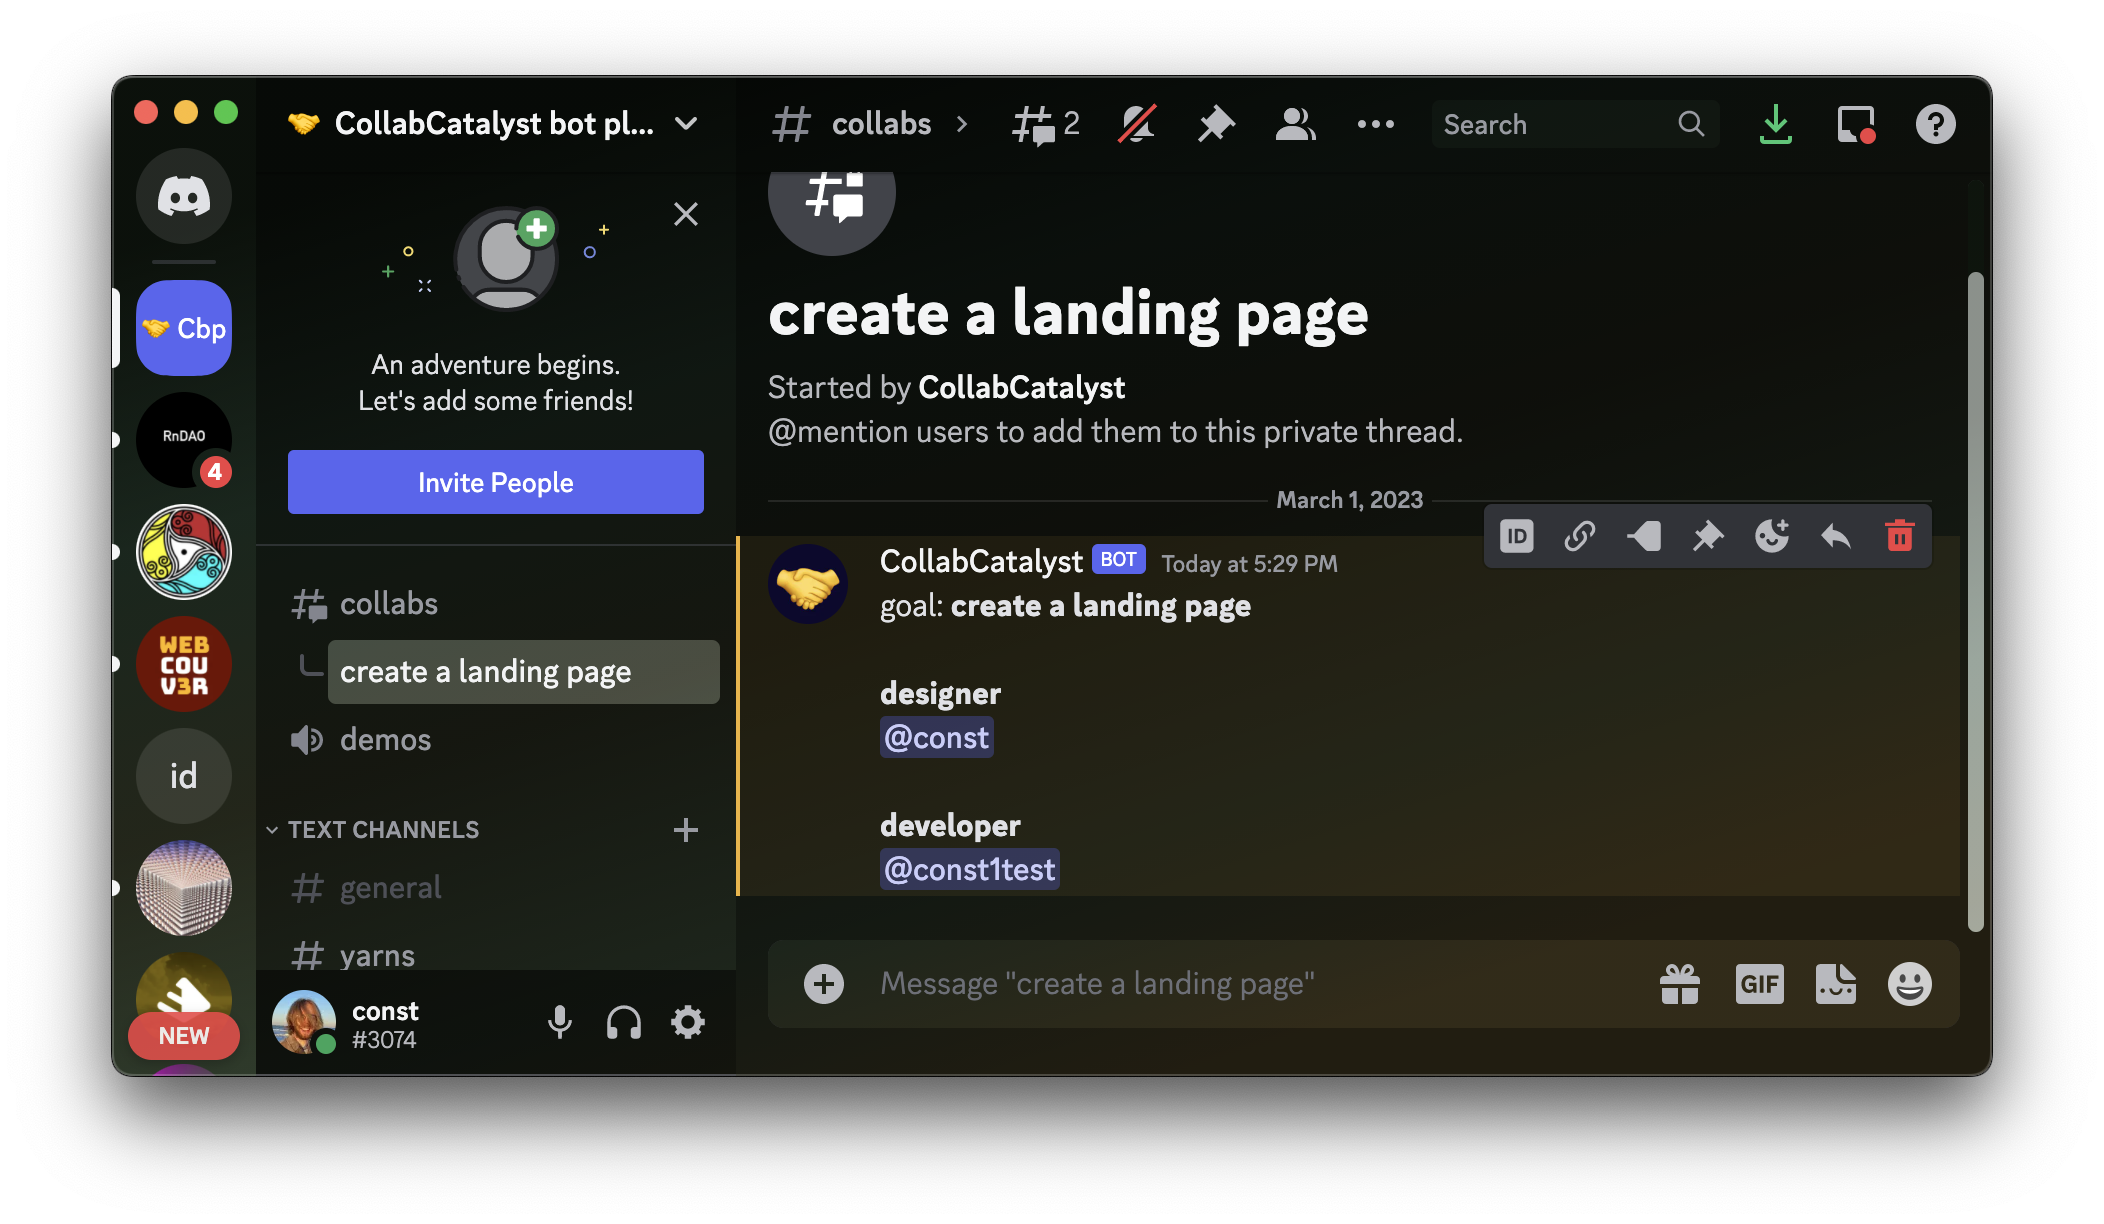Viewport: 2104px width, 1224px height.
Task: Open the collabs forum channel
Action: click(496, 604)
